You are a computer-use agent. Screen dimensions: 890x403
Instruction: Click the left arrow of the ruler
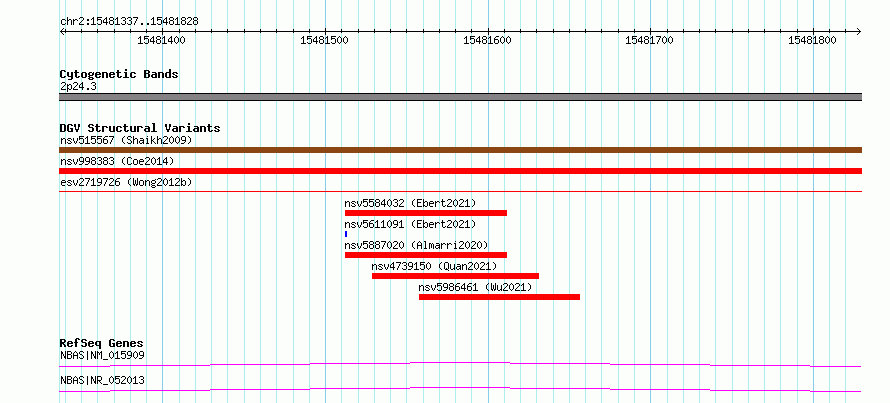click(62, 31)
